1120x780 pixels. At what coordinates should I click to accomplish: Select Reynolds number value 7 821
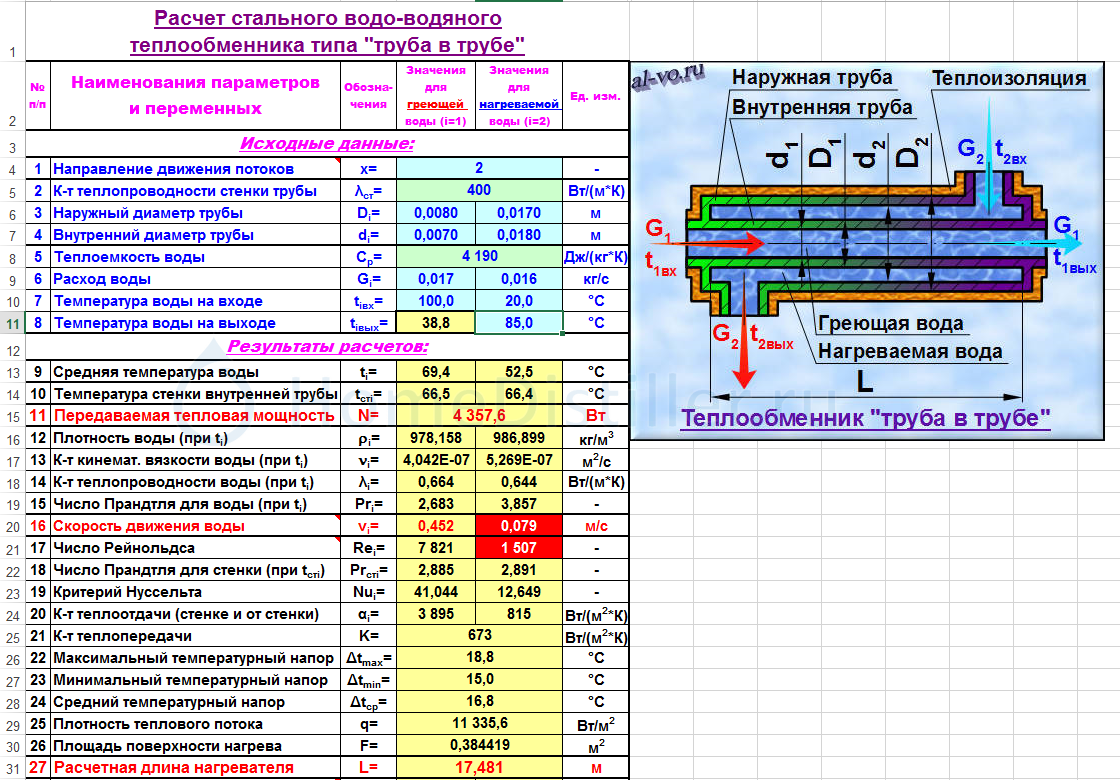point(436,548)
